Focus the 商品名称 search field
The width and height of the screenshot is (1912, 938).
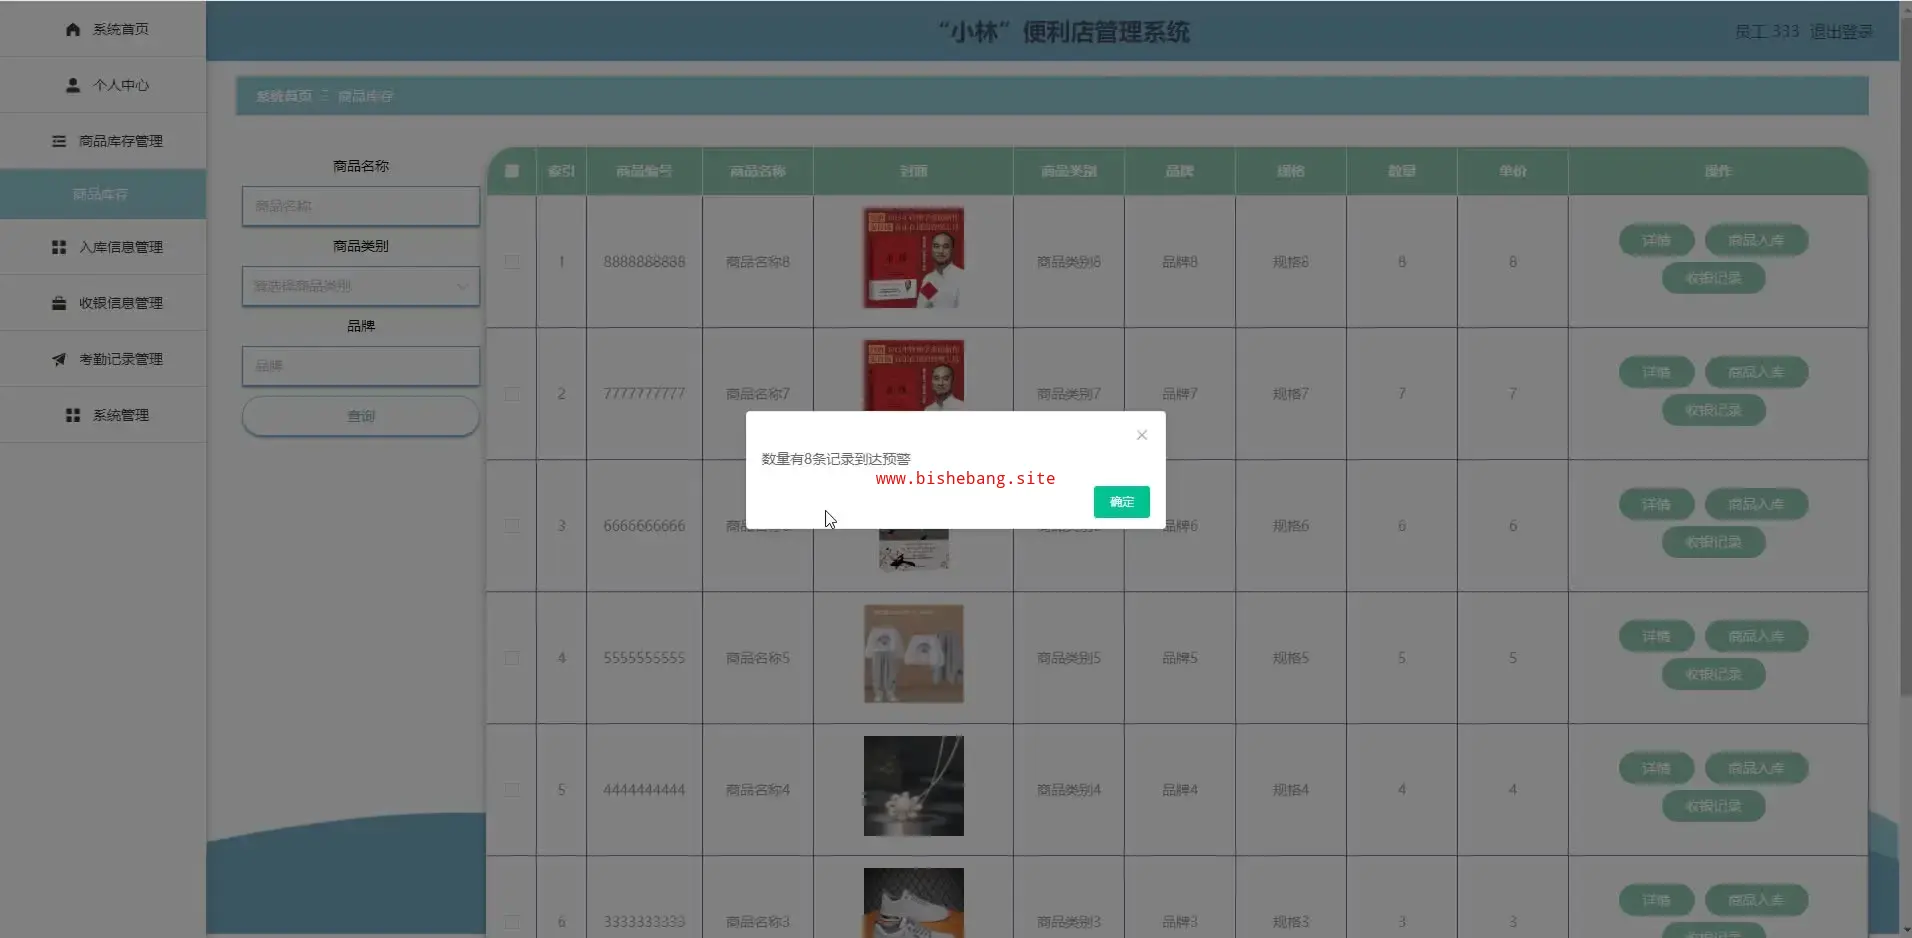pyautogui.click(x=361, y=206)
